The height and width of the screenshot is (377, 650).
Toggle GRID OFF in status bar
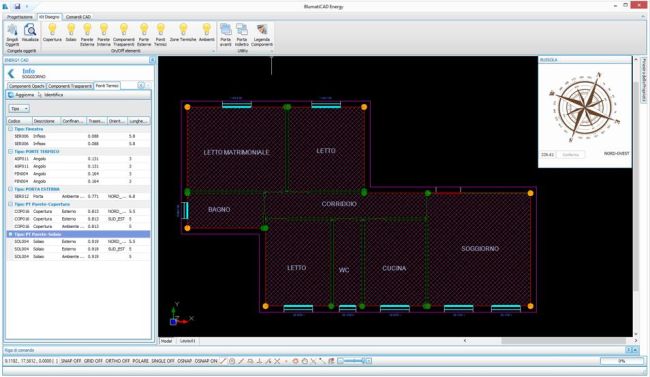[93, 361]
